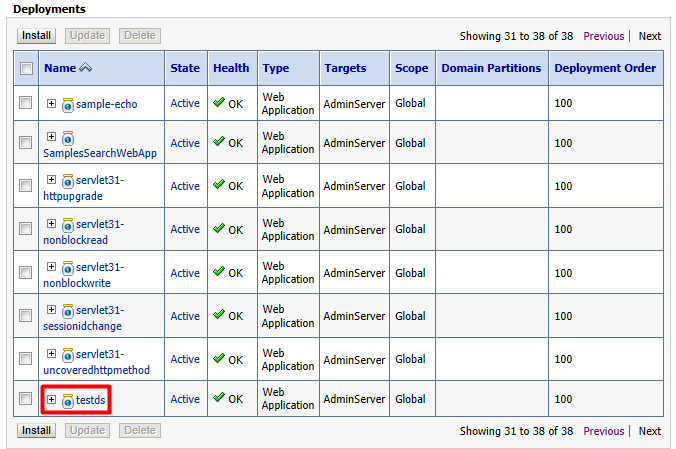The width and height of the screenshot is (676, 449).
Task: Open the SamplesSearchWebApp deployment link
Action: (x=100, y=153)
